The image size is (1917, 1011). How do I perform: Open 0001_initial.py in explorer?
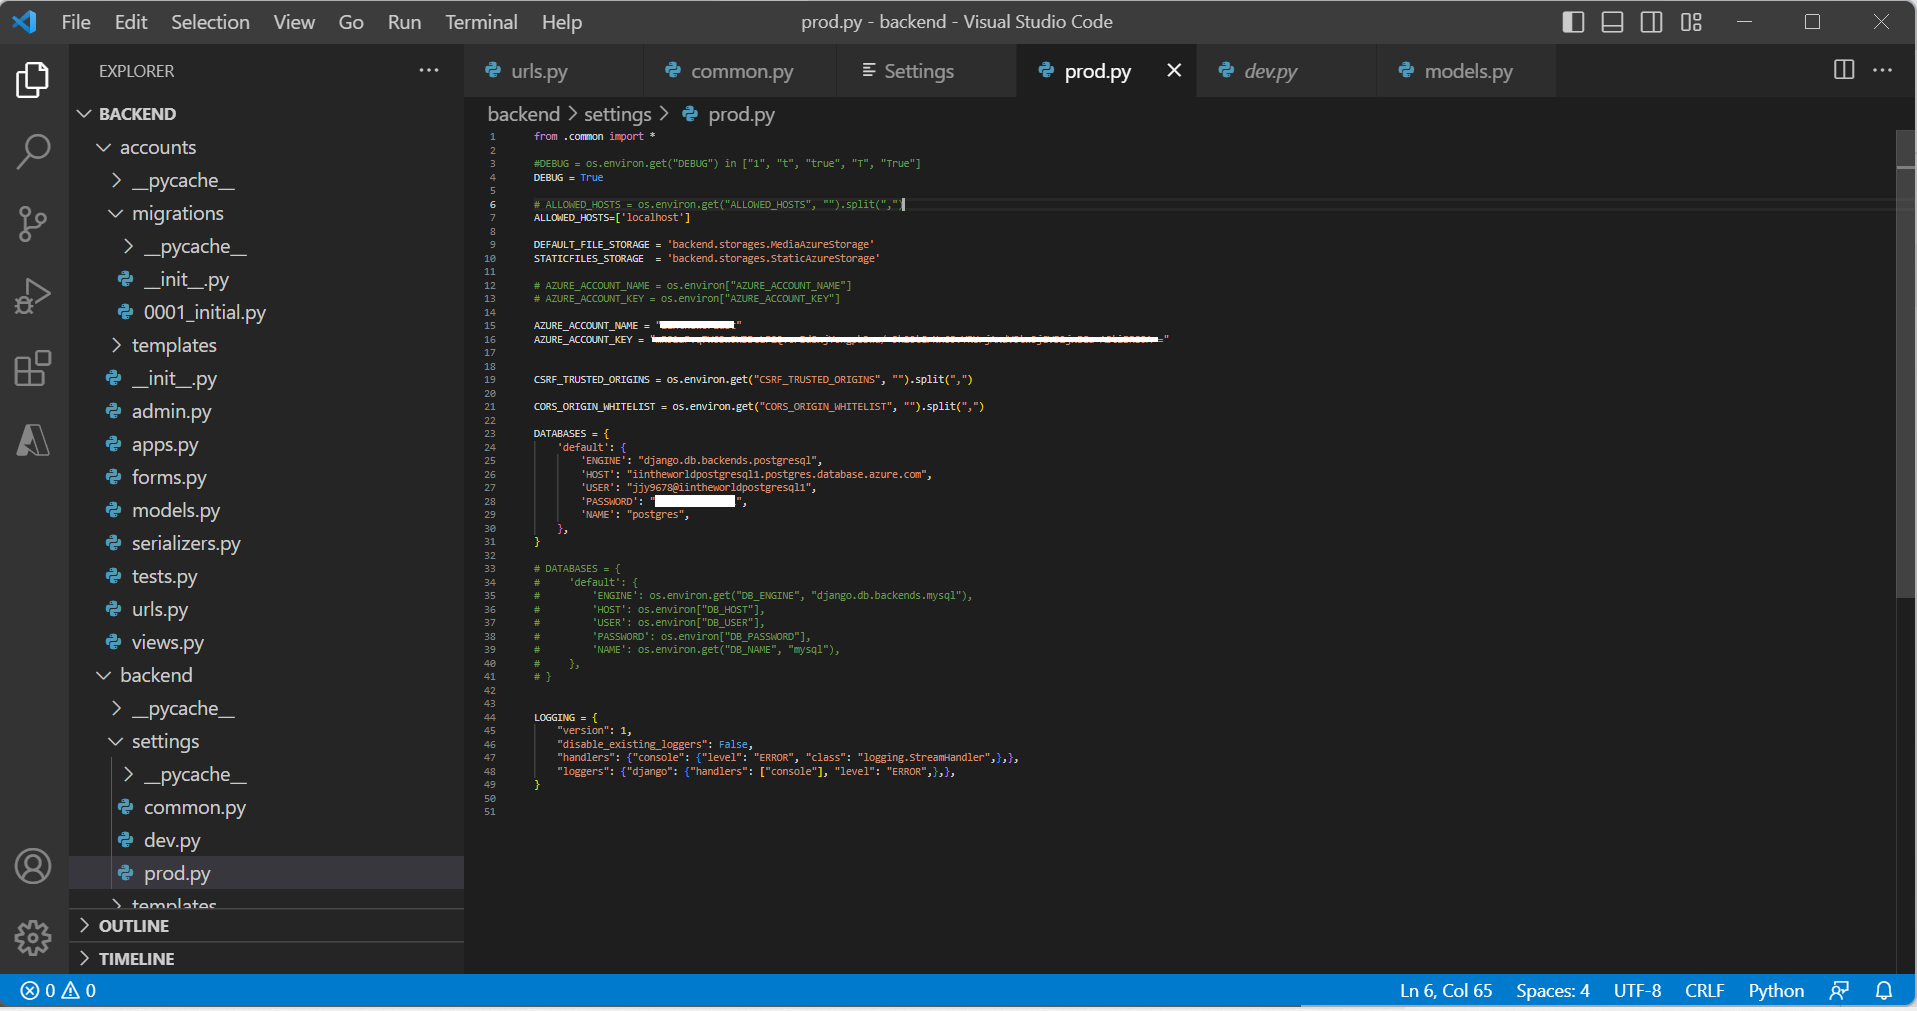click(266, 312)
